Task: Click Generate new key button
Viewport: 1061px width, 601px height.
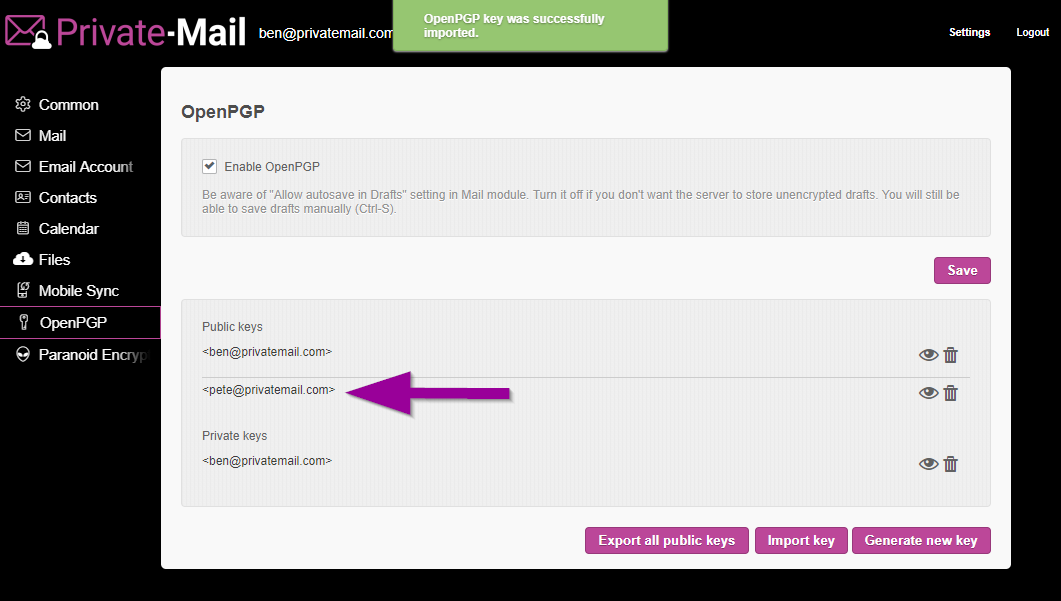Action: (920, 541)
